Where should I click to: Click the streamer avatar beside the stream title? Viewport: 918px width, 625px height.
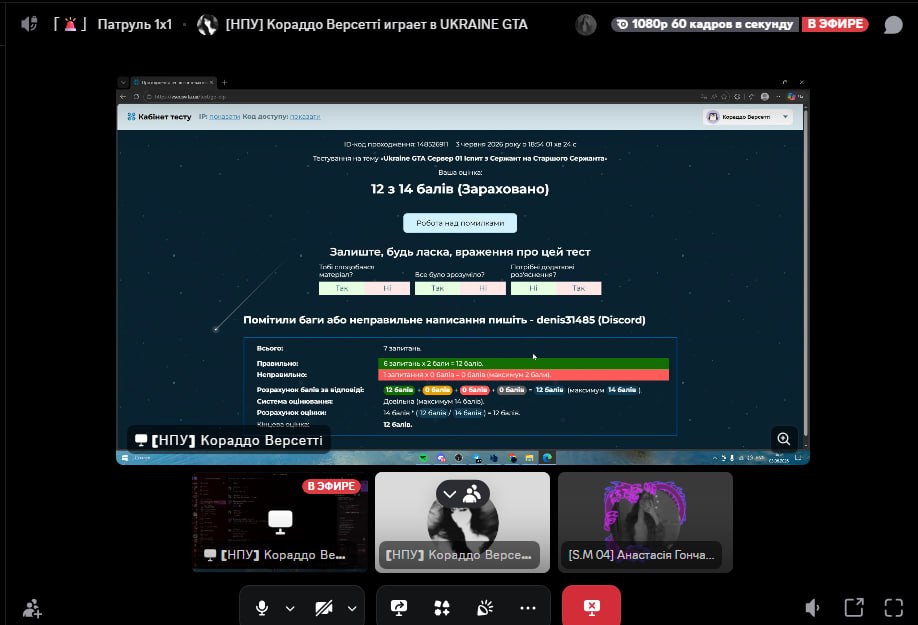point(207,25)
